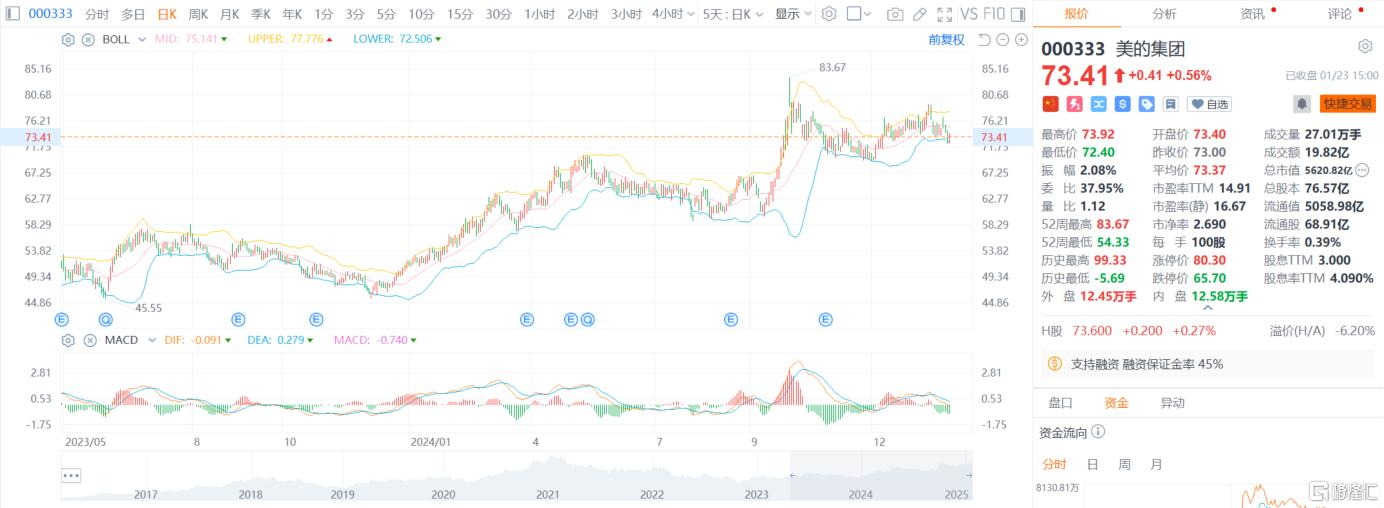Toggle 自选 favorite for this stock

(x=1209, y=103)
